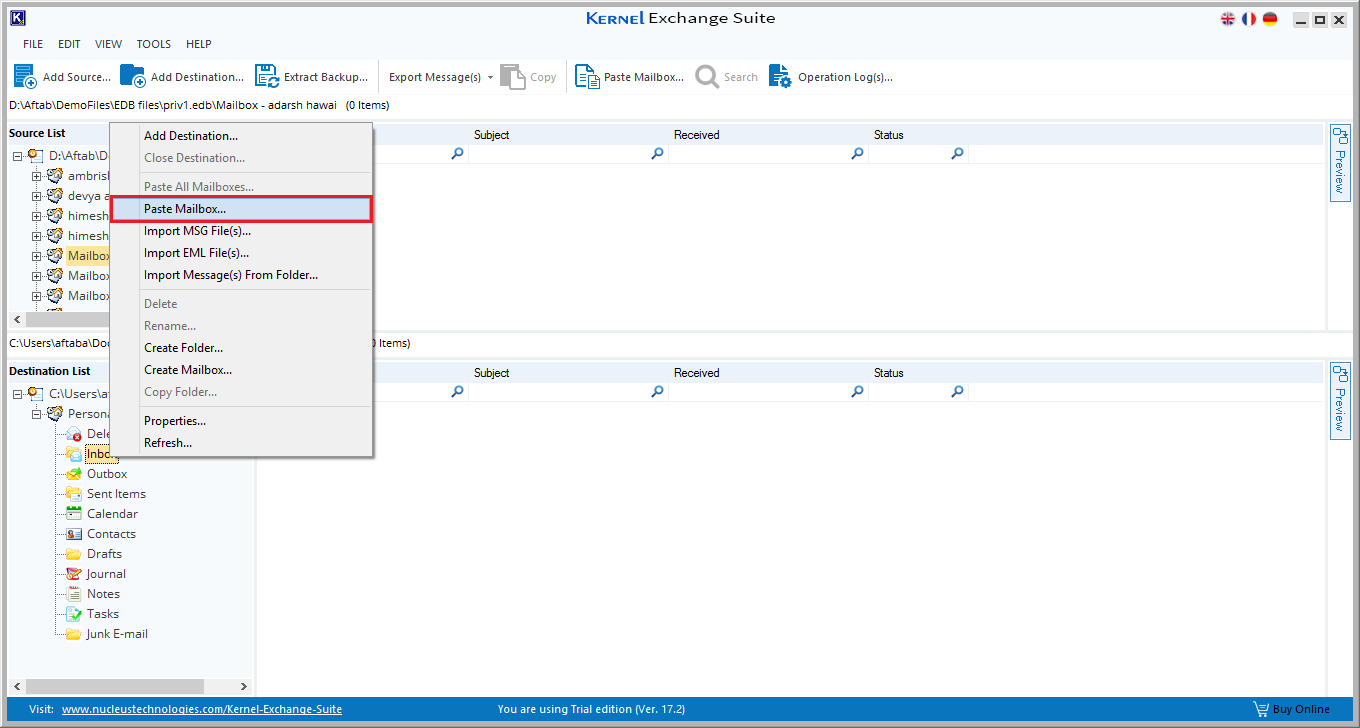Choose Import MSG File(s)... from context menu
The height and width of the screenshot is (728, 1360).
tap(241, 231)
